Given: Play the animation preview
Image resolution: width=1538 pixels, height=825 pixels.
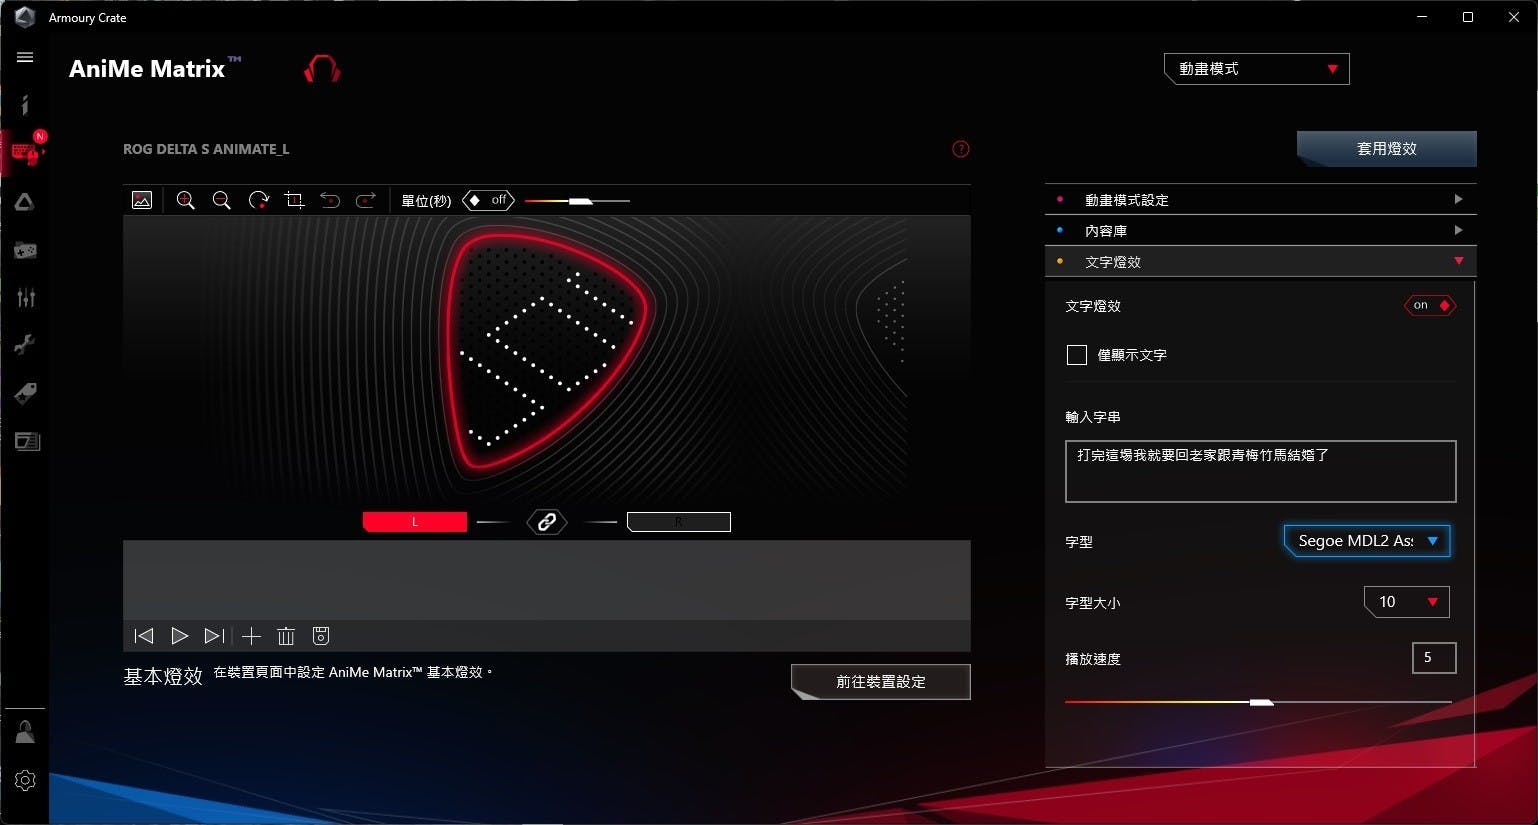Looking at the screenshot, I should 180,636.
